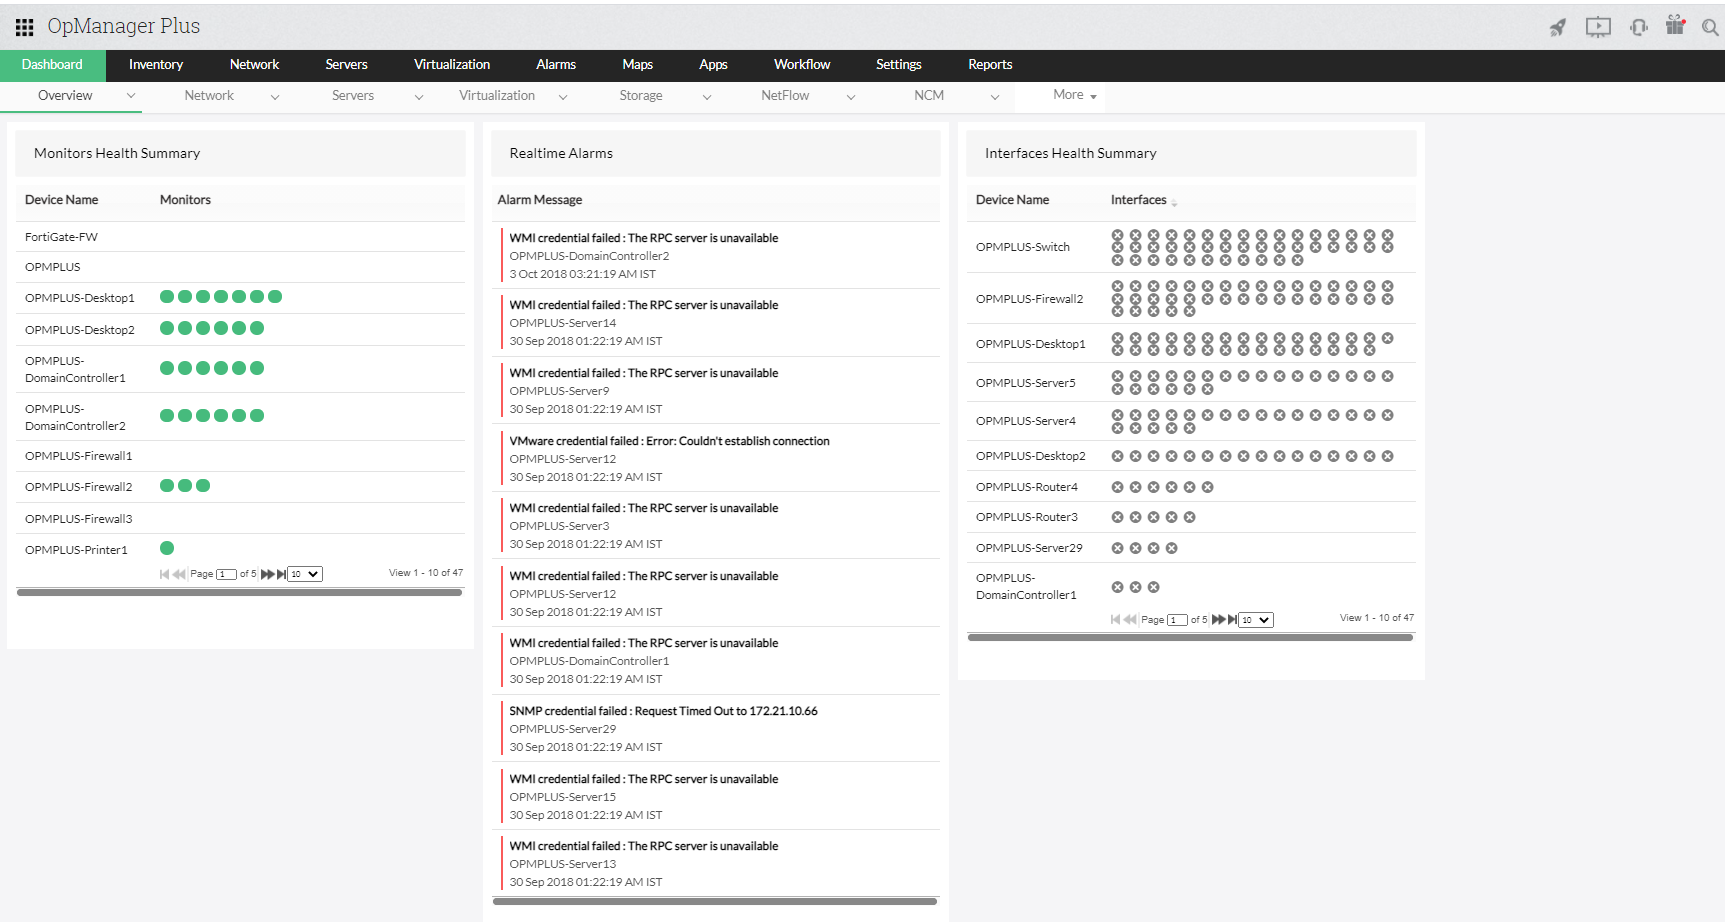1725x922 pixels.
Task: Open the app grid launcher icon
Action: [24, 27]
